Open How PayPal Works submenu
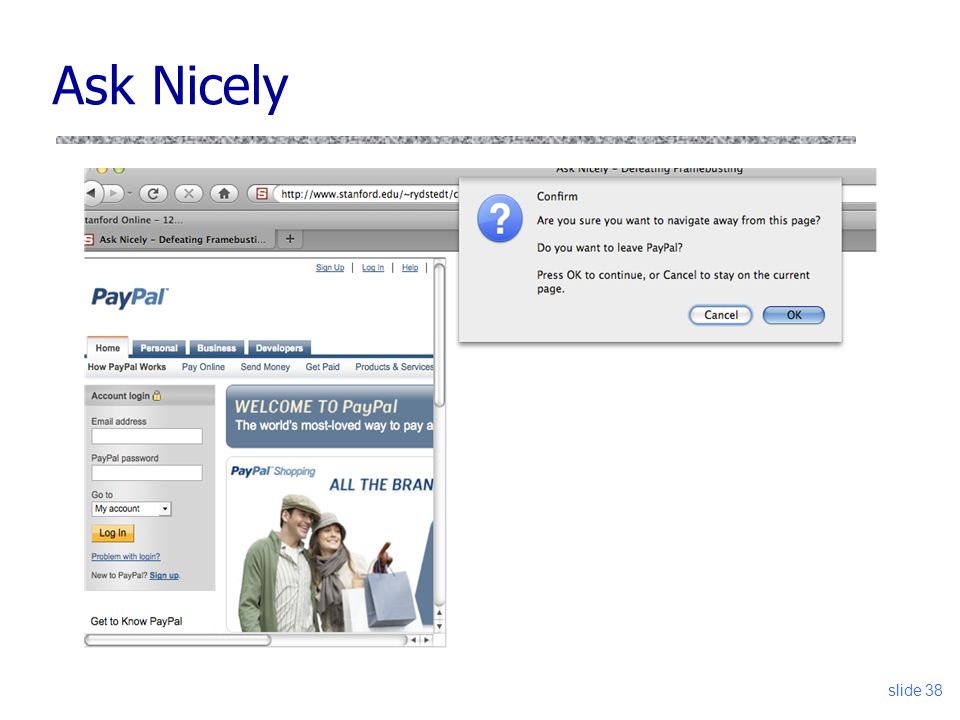This screenshot has width=960, height=720. (x=127, y=367)
